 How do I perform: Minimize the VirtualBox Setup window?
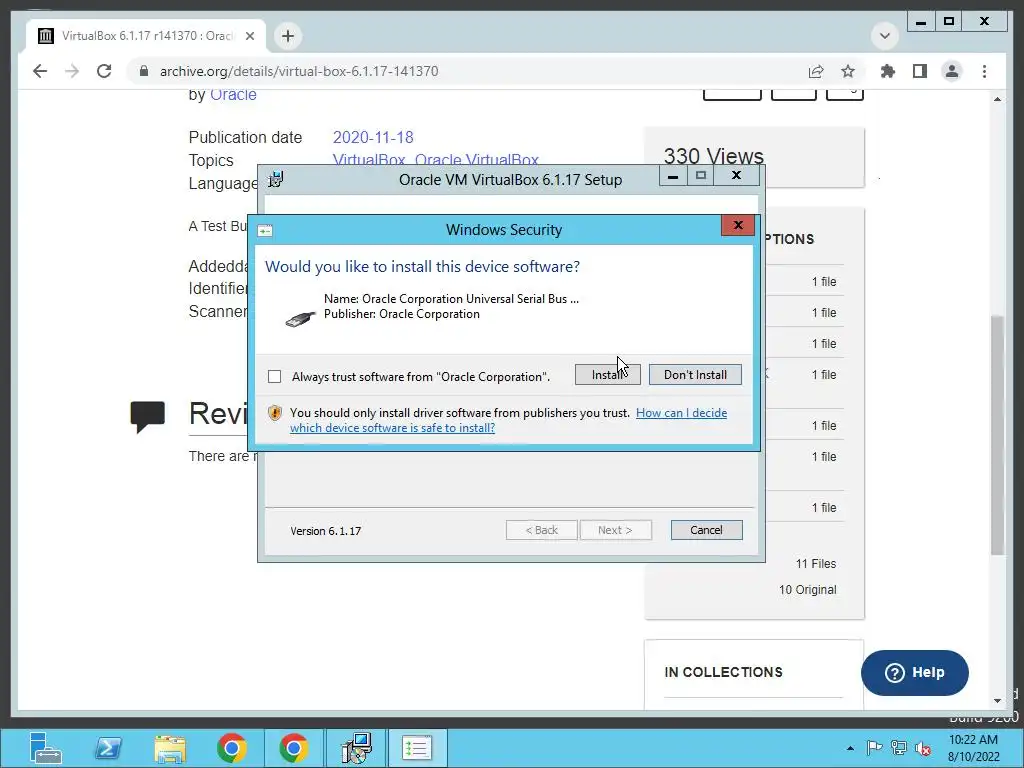point(673,176)
